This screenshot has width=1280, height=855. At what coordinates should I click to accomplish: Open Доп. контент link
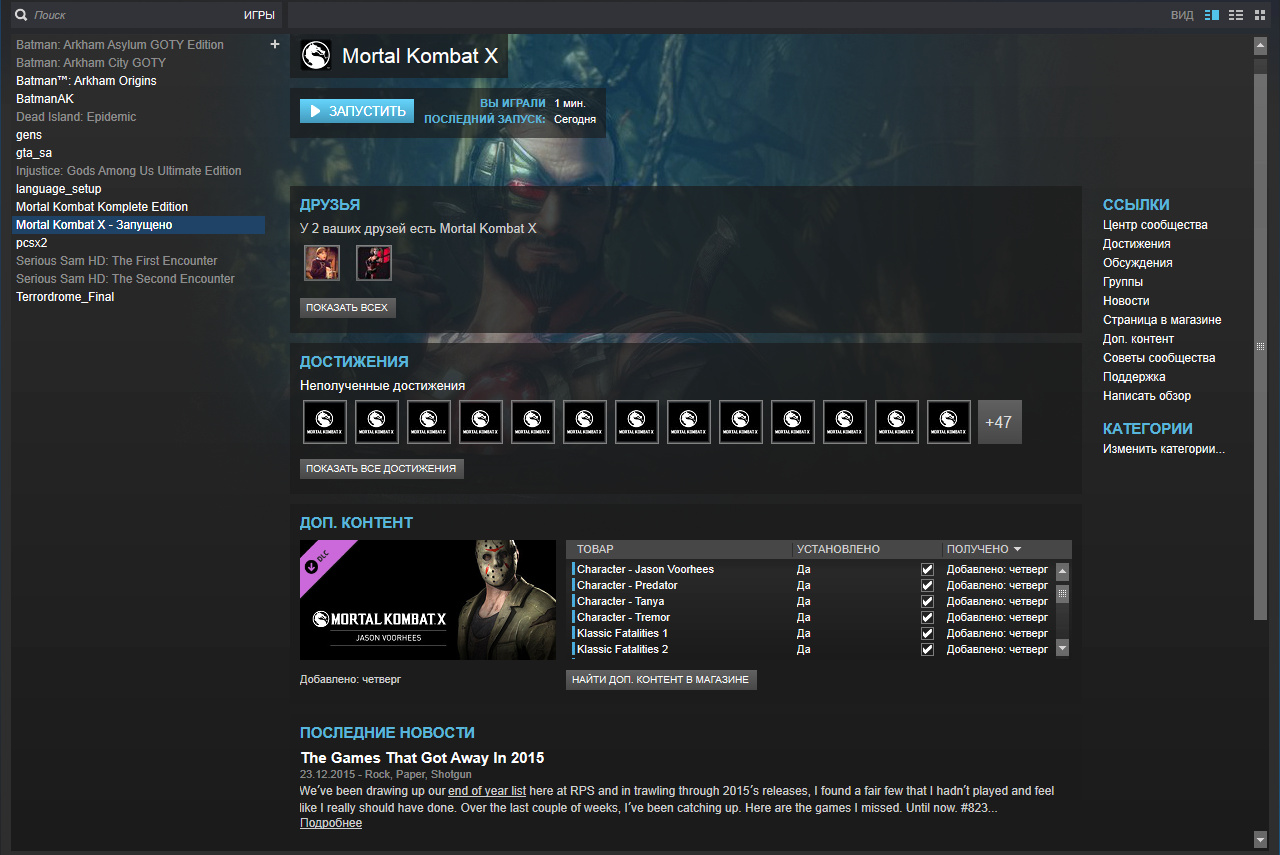click(x=1139, y=339)
